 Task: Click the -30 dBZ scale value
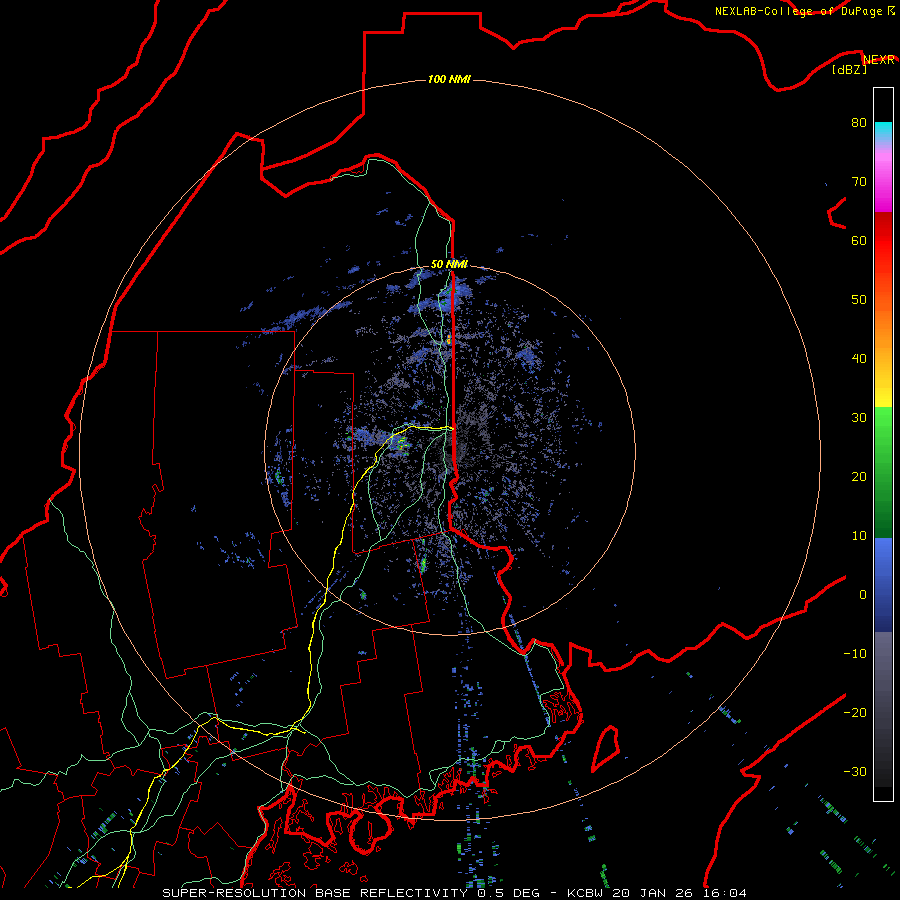point(855,771)
